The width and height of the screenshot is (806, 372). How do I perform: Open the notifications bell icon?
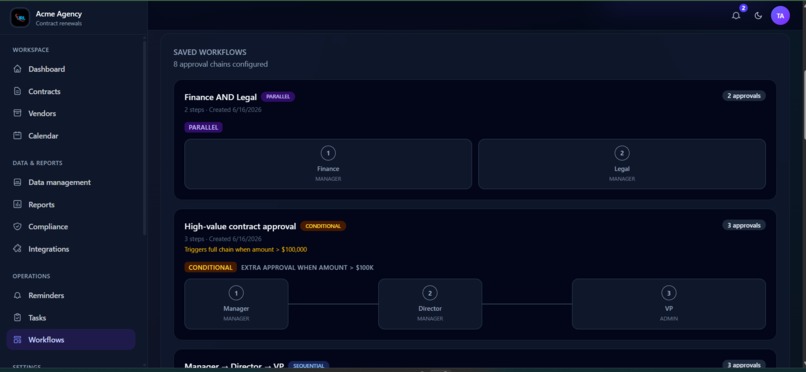736,16
